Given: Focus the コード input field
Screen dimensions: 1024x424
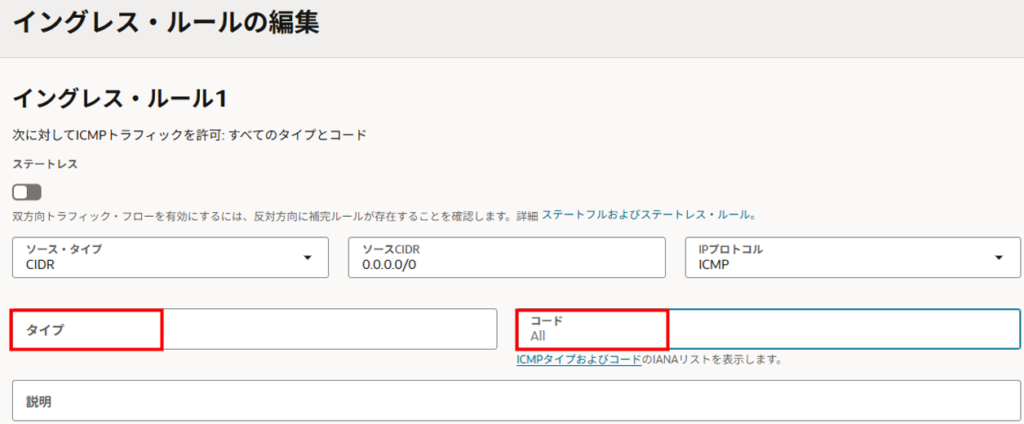Looking at the screenshot, I should (767, 329).
